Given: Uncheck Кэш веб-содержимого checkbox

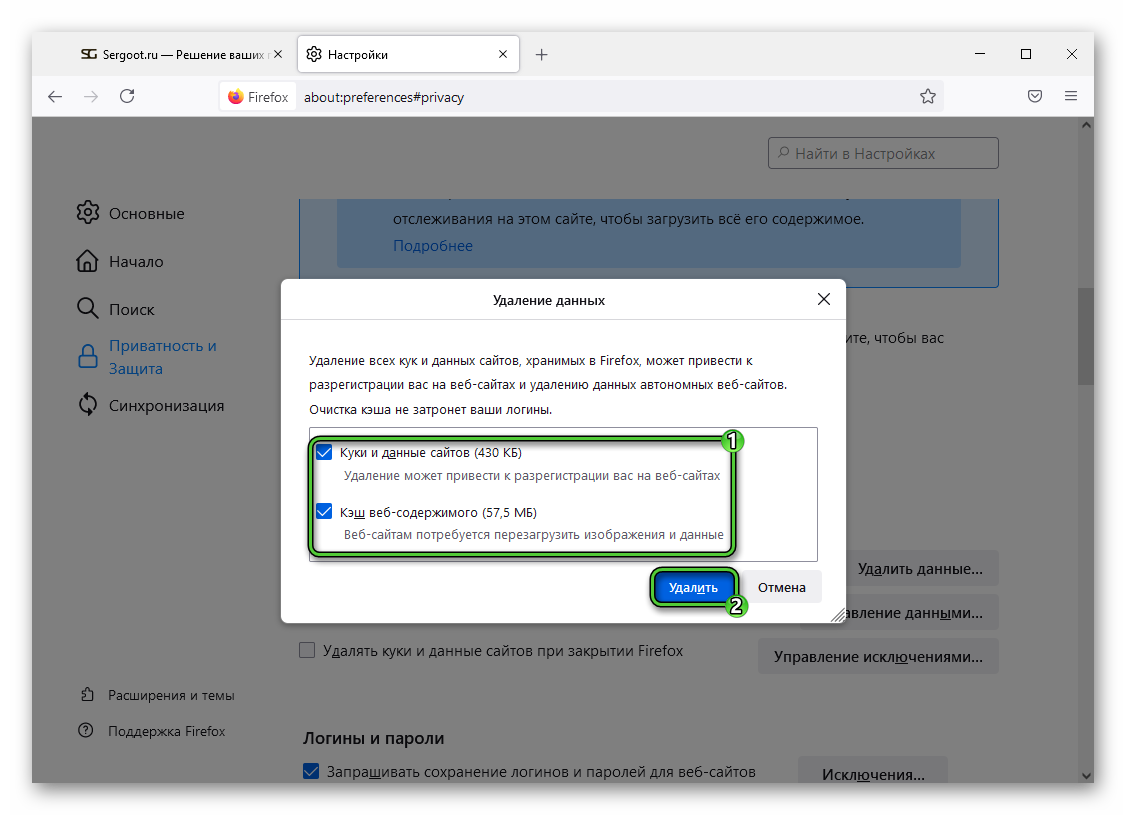Looking at the screenshot, I should (x=324, y=512).
